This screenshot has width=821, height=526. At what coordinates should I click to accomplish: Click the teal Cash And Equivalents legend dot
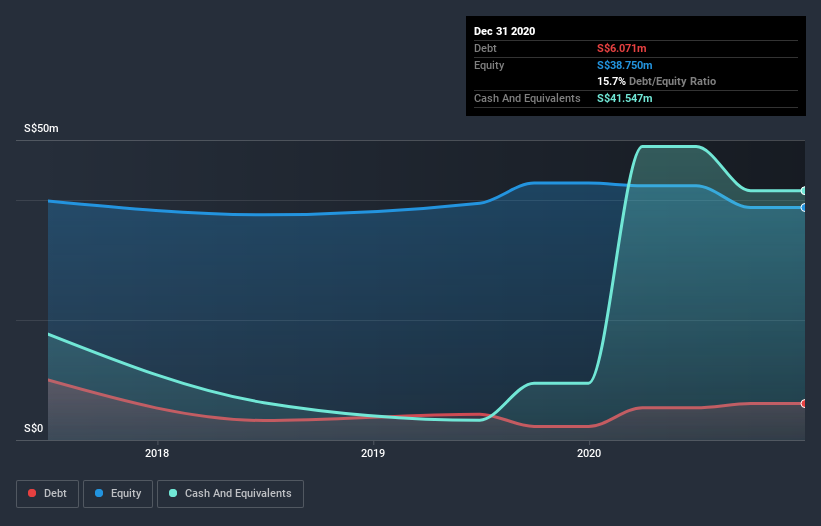click(x=173, y=493)
